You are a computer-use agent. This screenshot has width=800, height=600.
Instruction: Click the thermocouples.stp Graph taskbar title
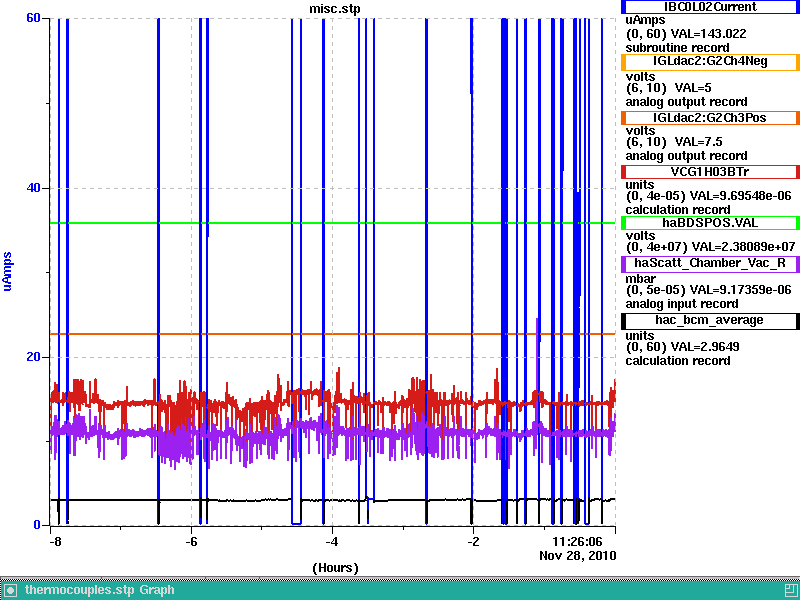coord(99,590)
